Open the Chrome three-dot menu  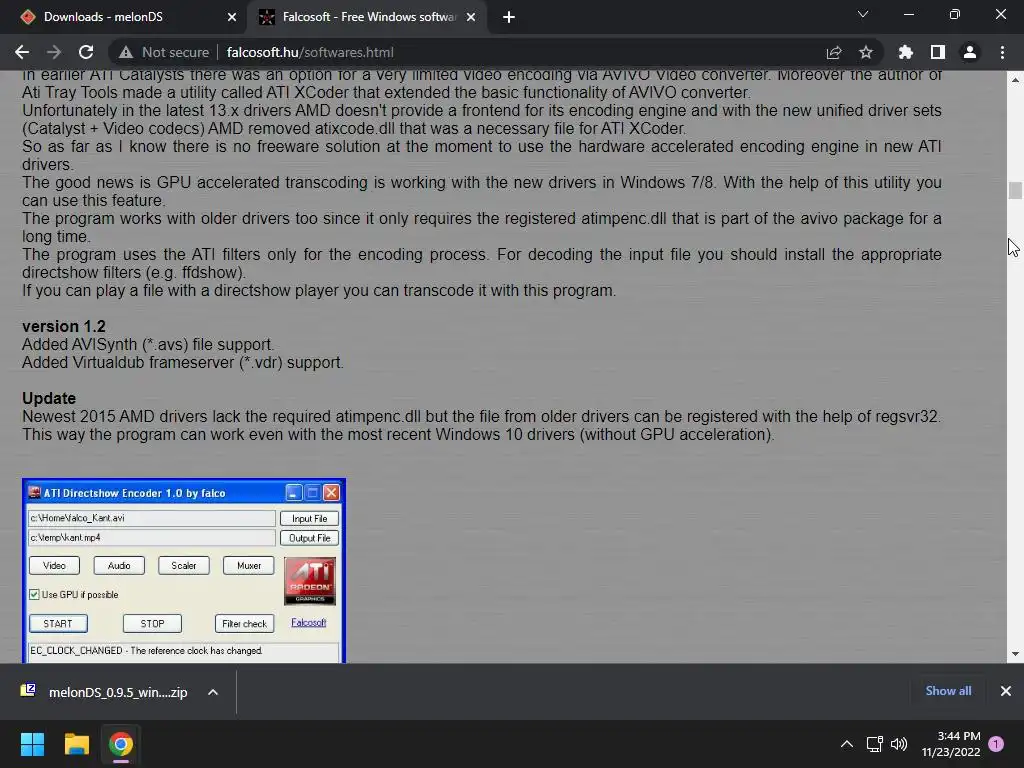[x=1002, y=52]
